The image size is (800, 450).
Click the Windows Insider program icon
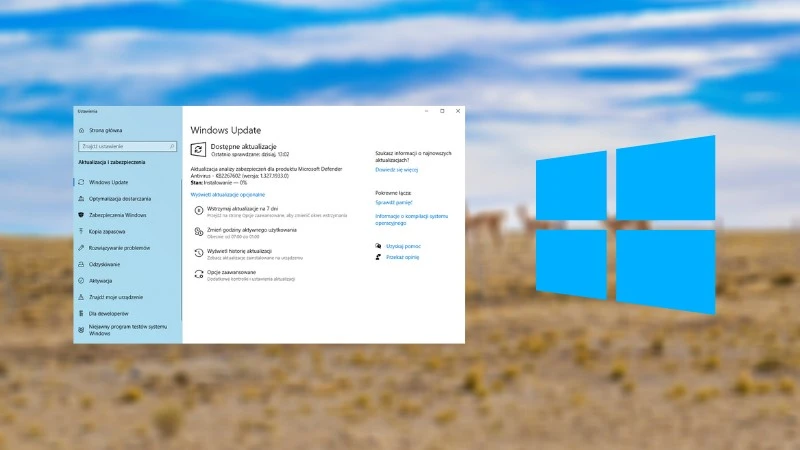(x=81, y=330)
